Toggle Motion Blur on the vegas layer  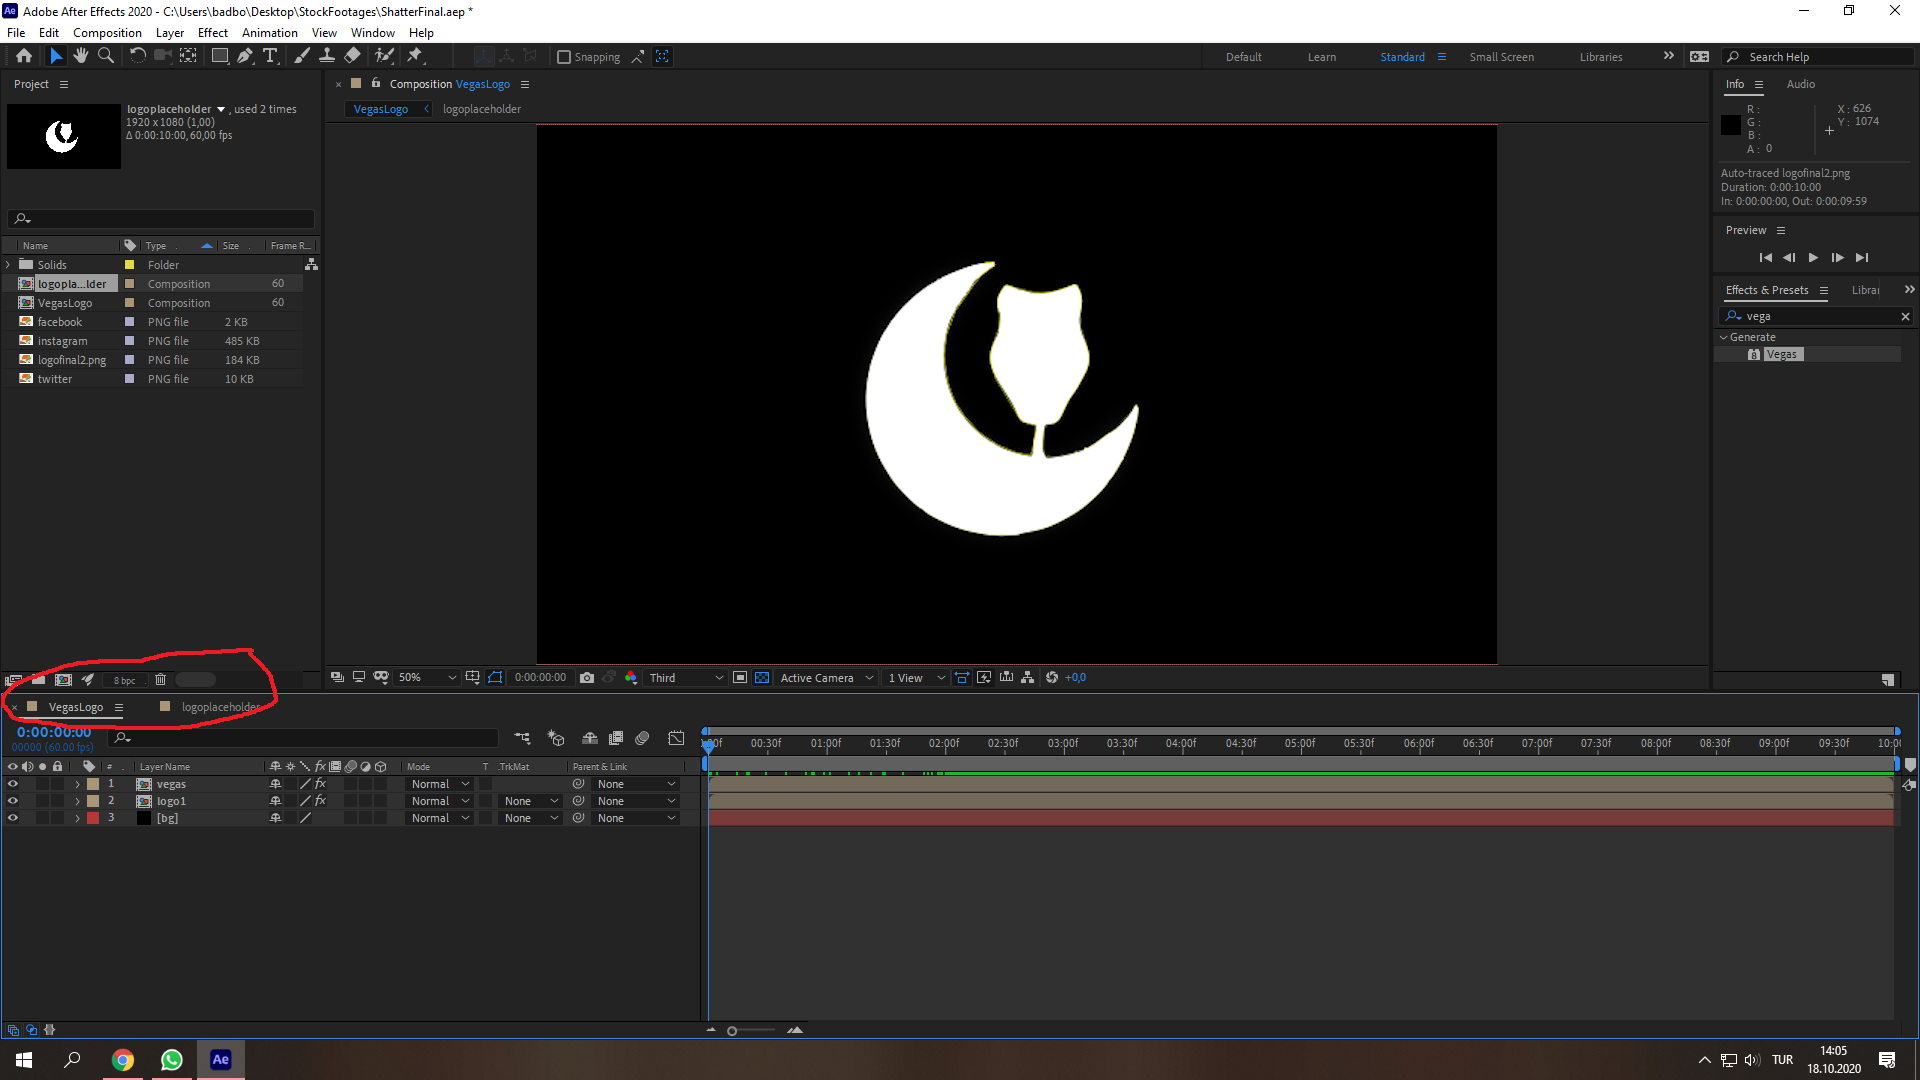351,784
